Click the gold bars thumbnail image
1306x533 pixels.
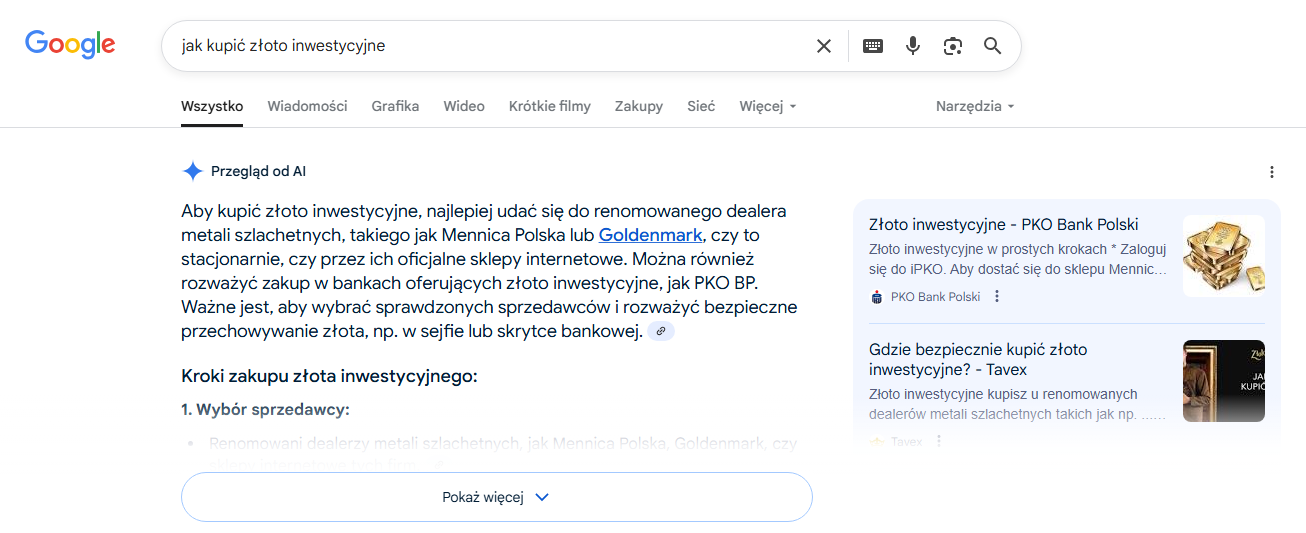(x=1224, y=256)
